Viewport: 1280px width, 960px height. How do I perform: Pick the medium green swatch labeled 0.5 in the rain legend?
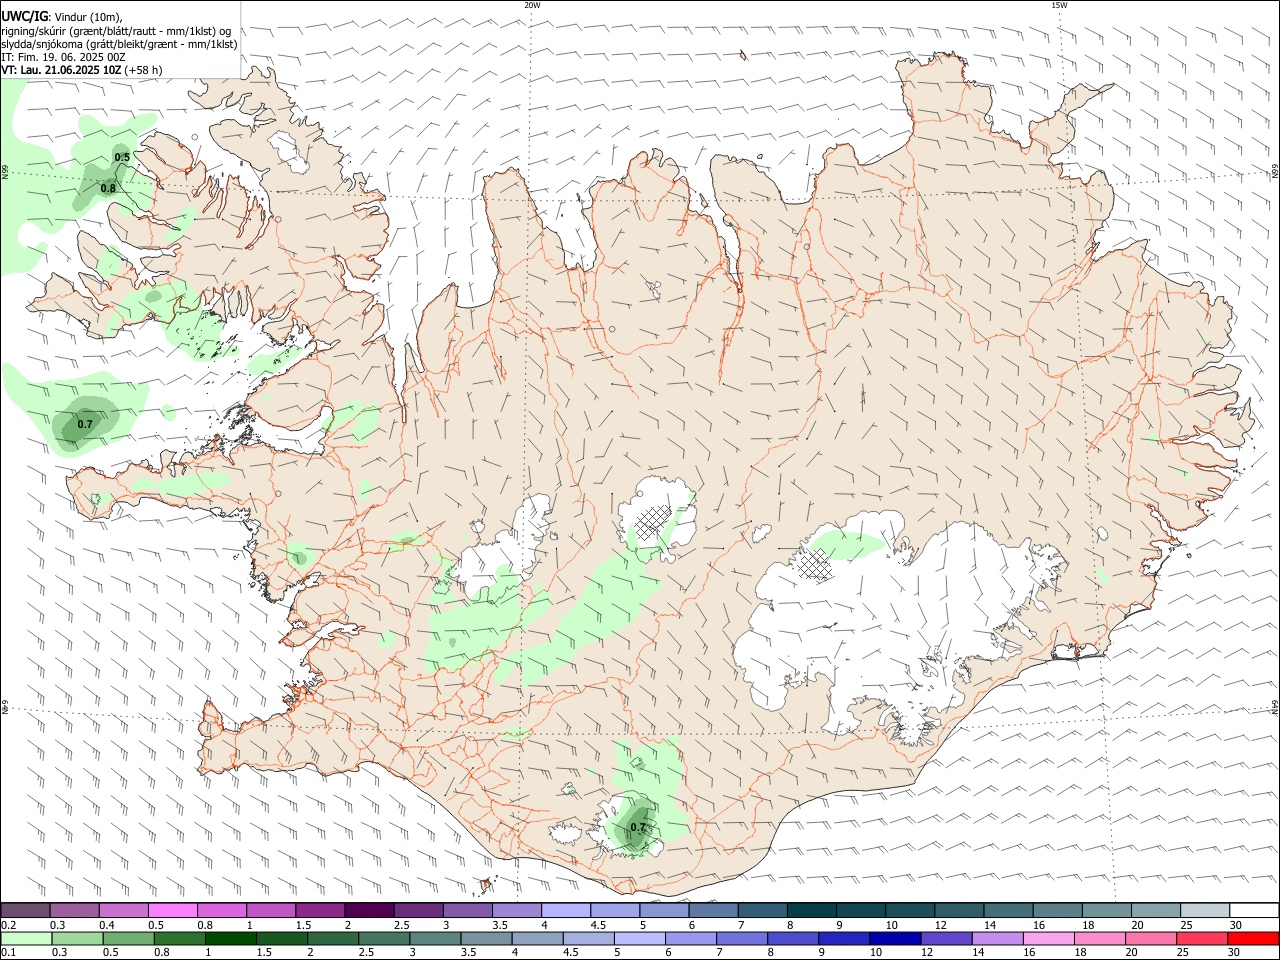tap(129, 938)
